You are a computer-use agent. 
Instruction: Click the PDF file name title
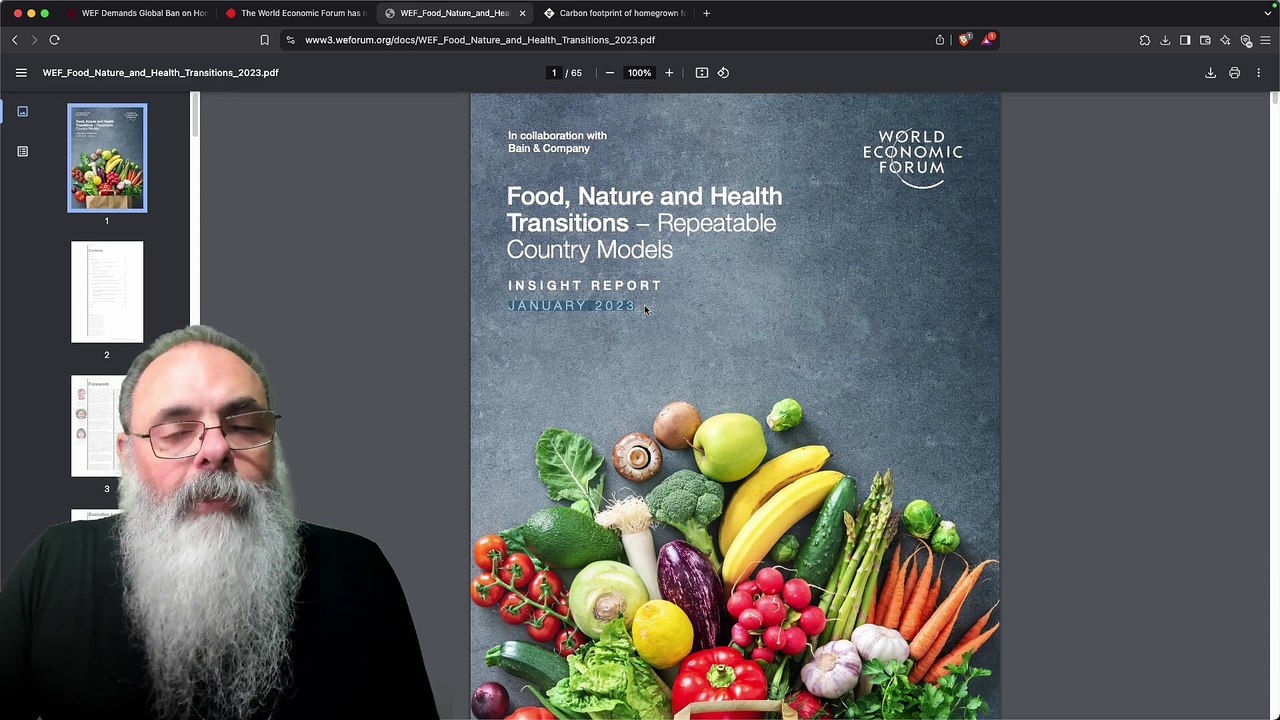coord(161,72)
